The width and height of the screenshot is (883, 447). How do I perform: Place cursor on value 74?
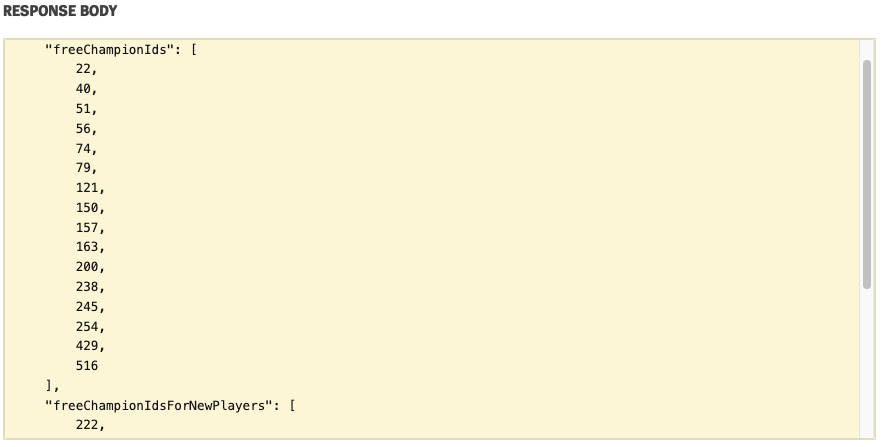point(83,148)
